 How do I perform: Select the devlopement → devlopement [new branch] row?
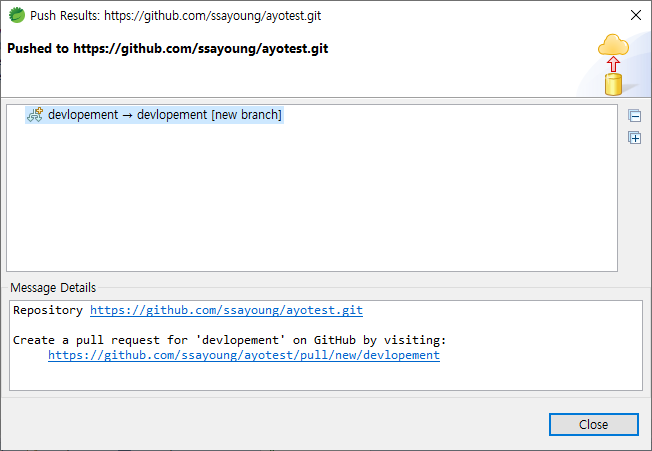click(154, 115)
